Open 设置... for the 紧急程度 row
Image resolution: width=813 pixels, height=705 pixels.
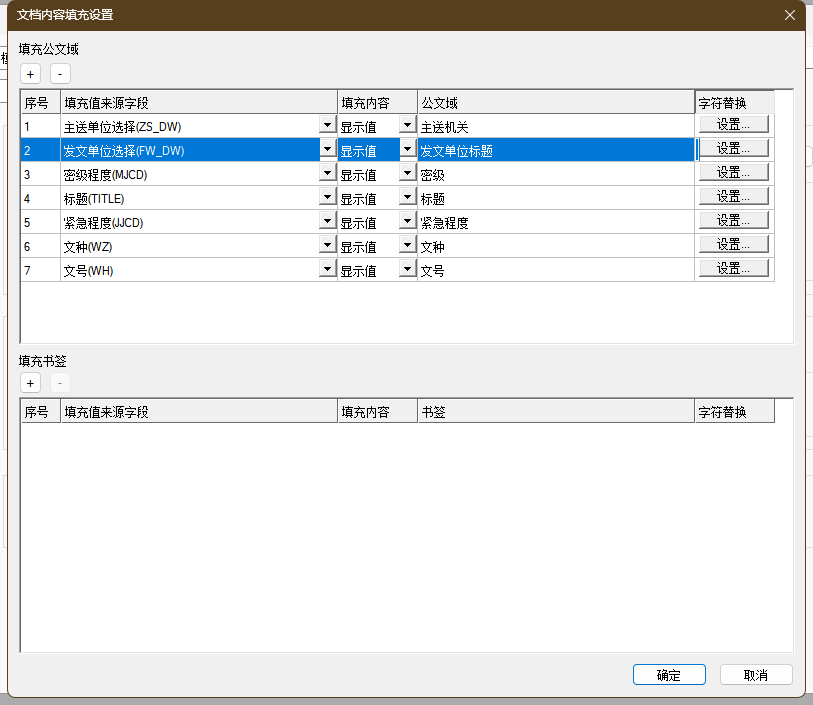pyautogui.click(x=733, y=221)
